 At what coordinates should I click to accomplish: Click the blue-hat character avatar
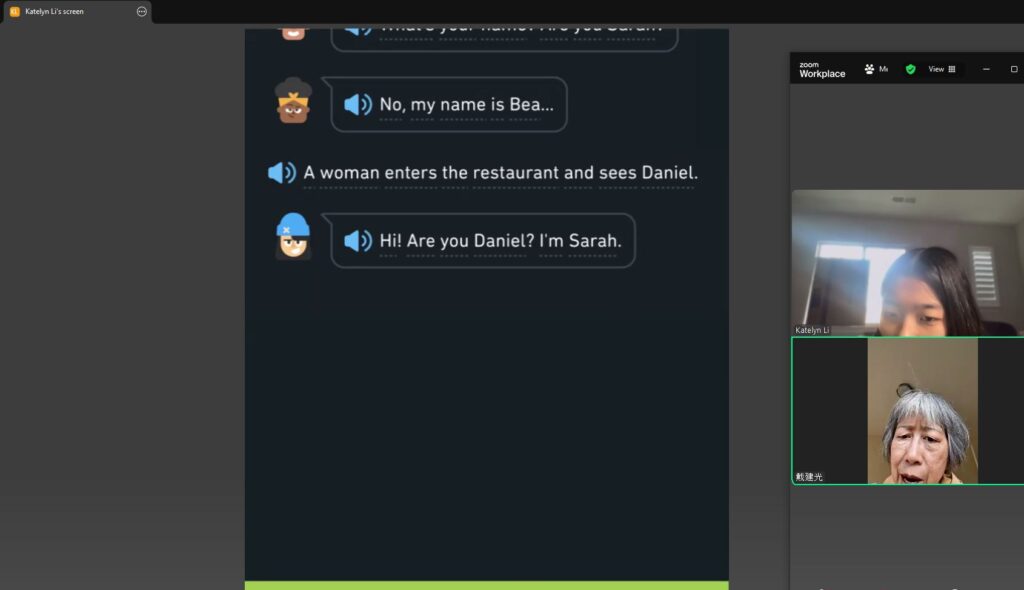pos(293,236)
